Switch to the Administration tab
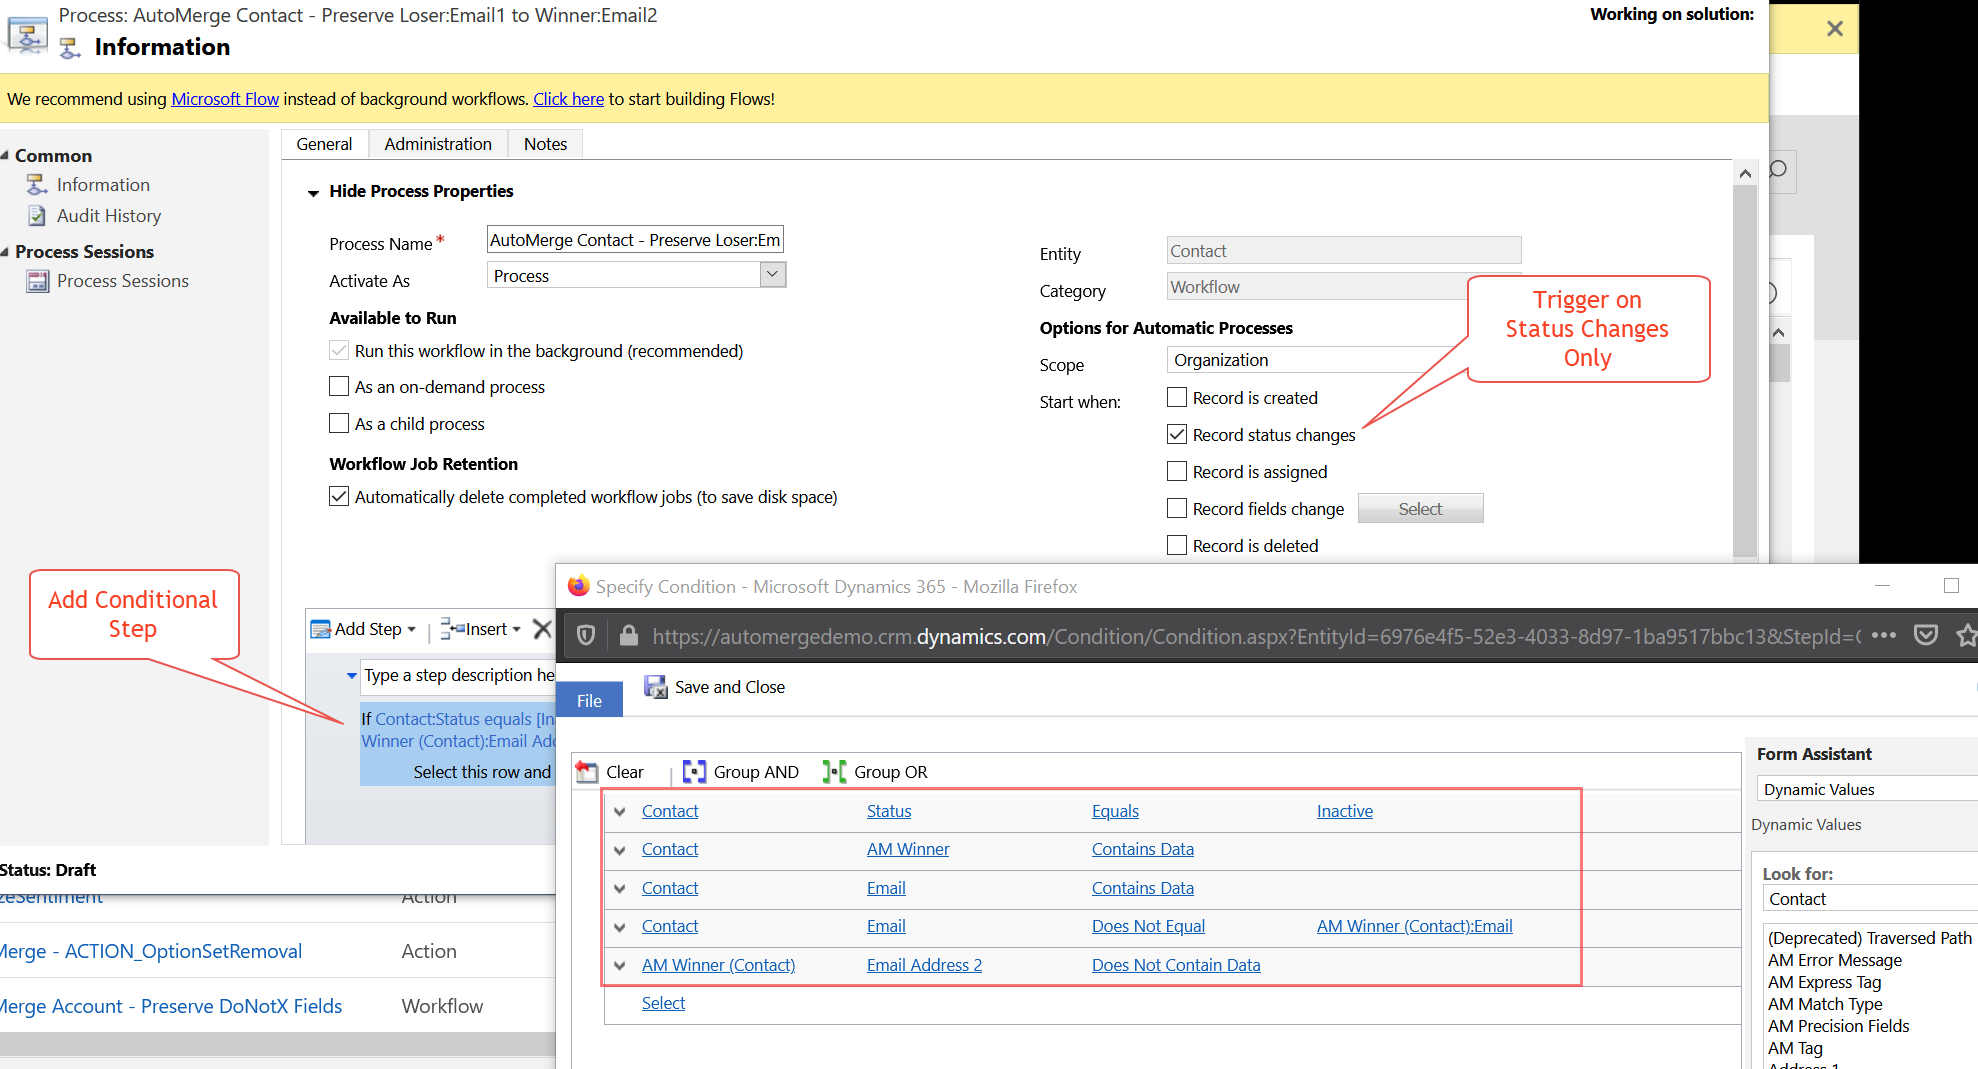Screen dimensions: 1978x1069 click(x=438, y=144)
